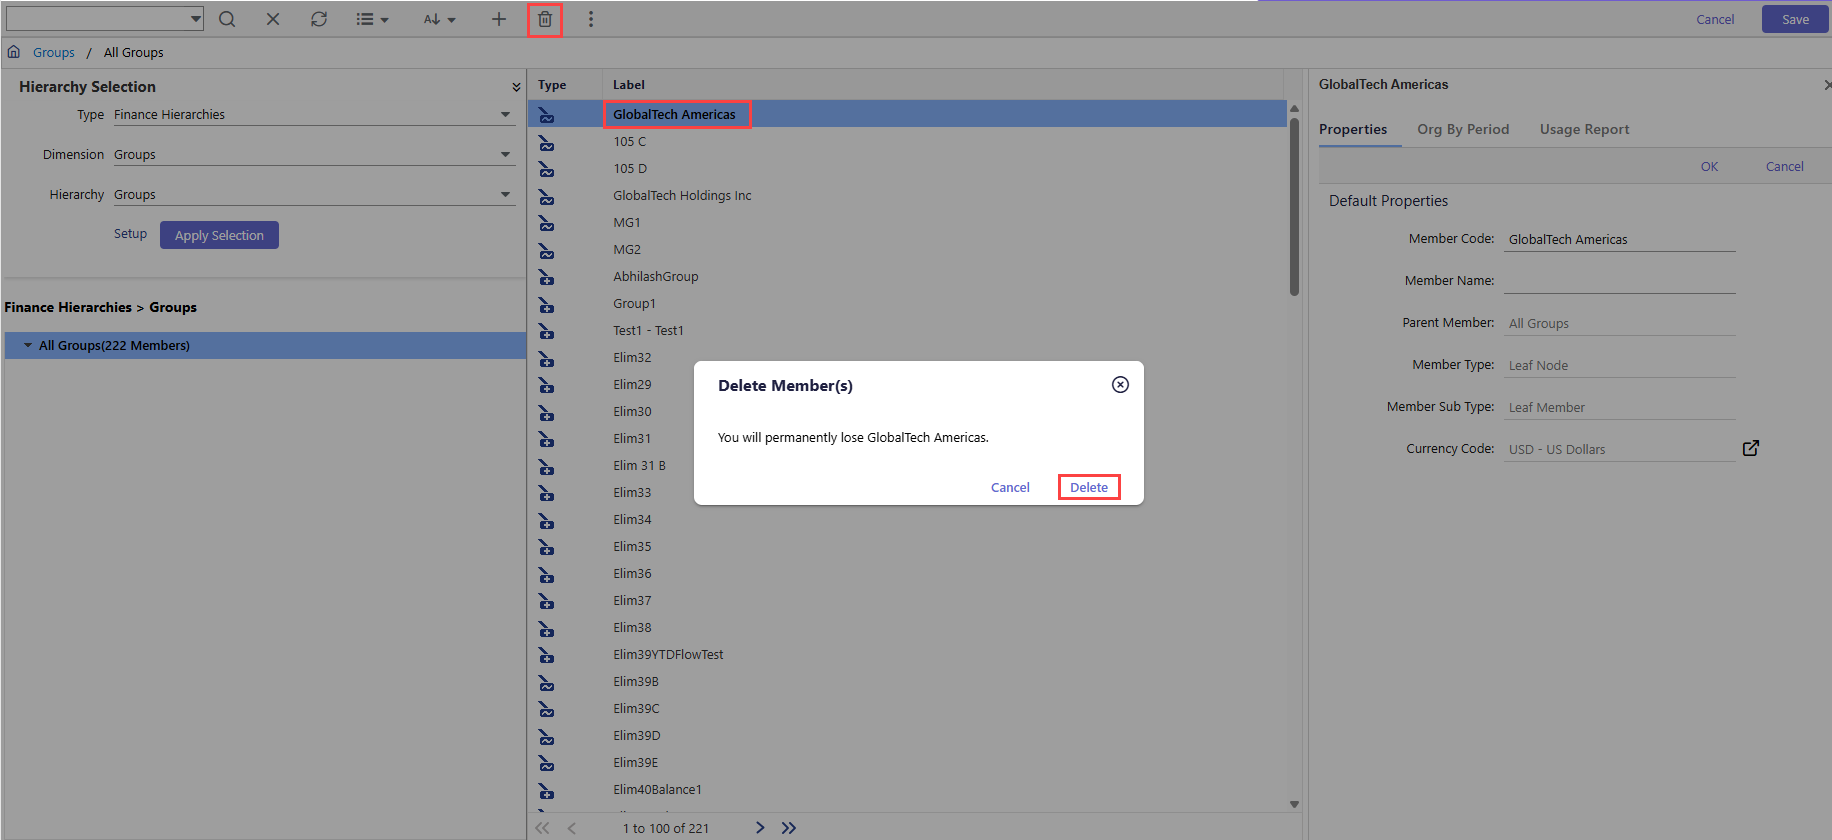This screenshot has height=840, width=1832.
Task: Close the Delete Member(s) dialog
Action: coord(1120,385)
